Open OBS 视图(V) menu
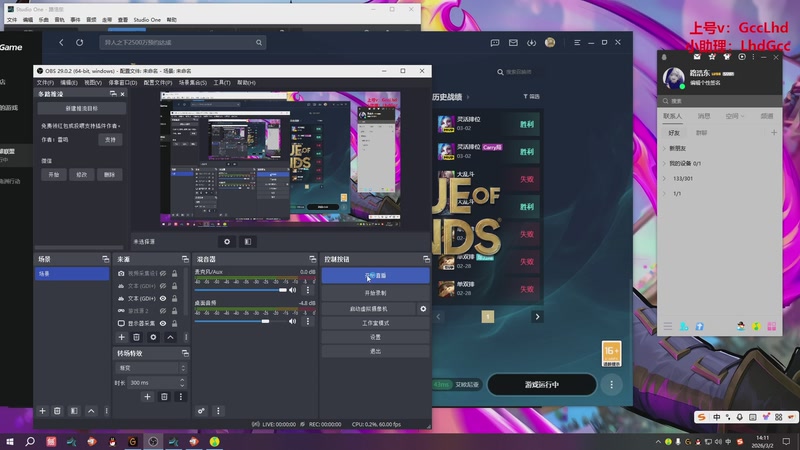This screenshot has width=800, height=450. [93, 83]
